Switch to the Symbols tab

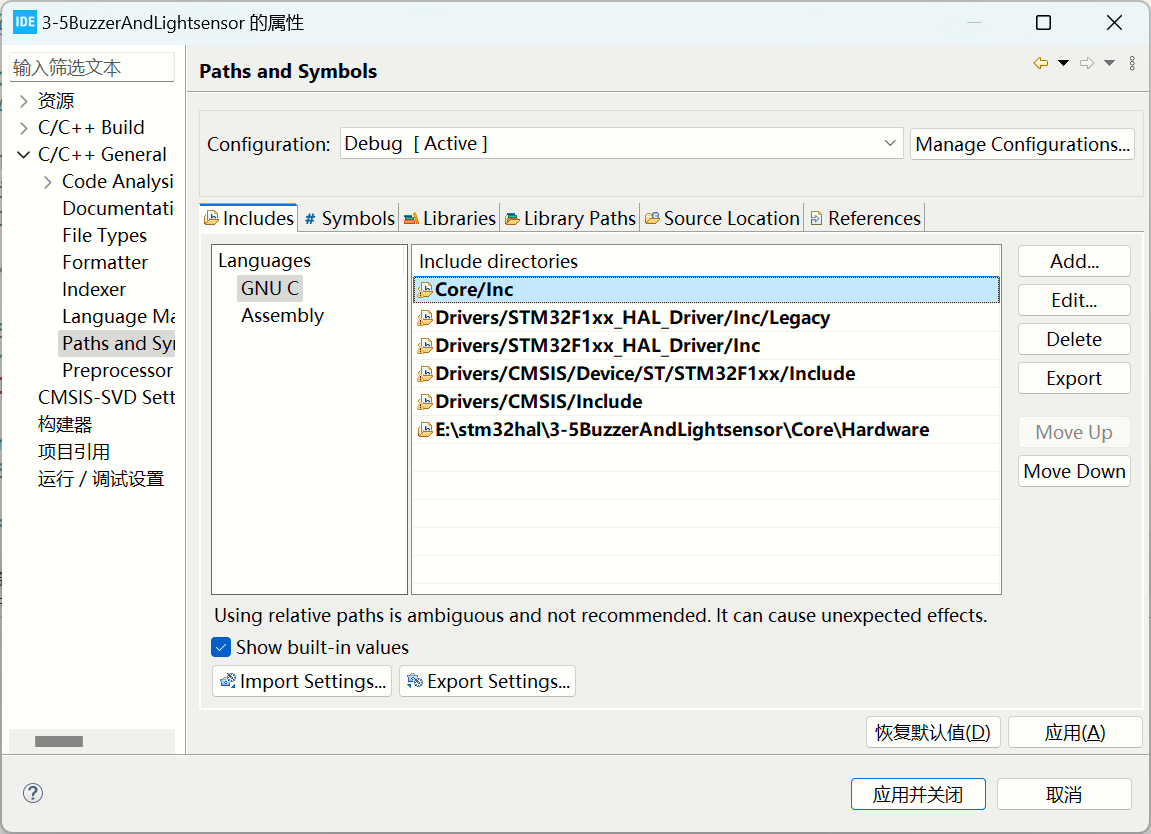click(x=350, y=218)
